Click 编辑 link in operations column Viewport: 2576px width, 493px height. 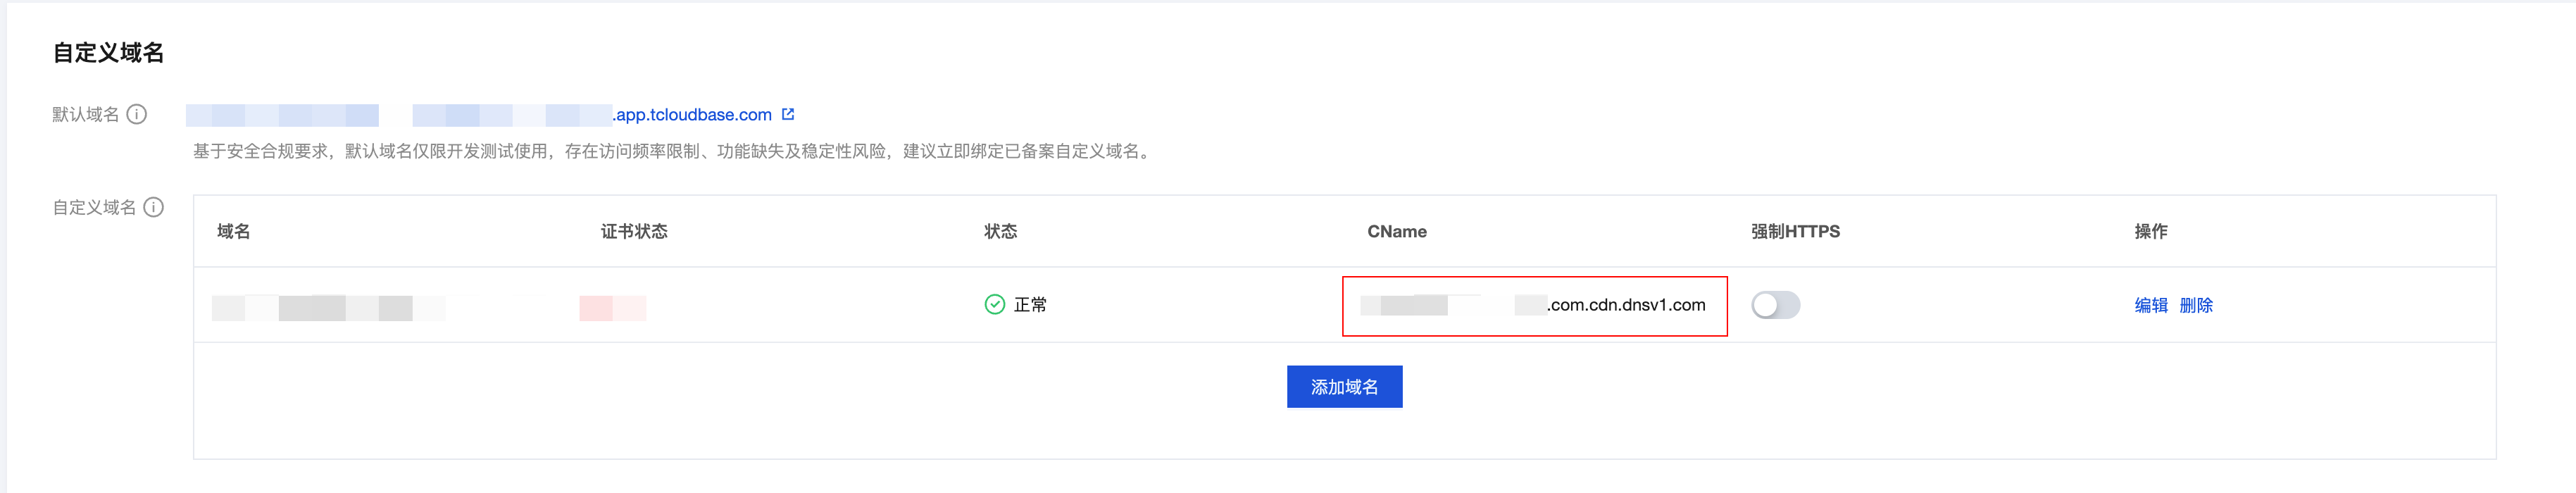(2150, 305)
